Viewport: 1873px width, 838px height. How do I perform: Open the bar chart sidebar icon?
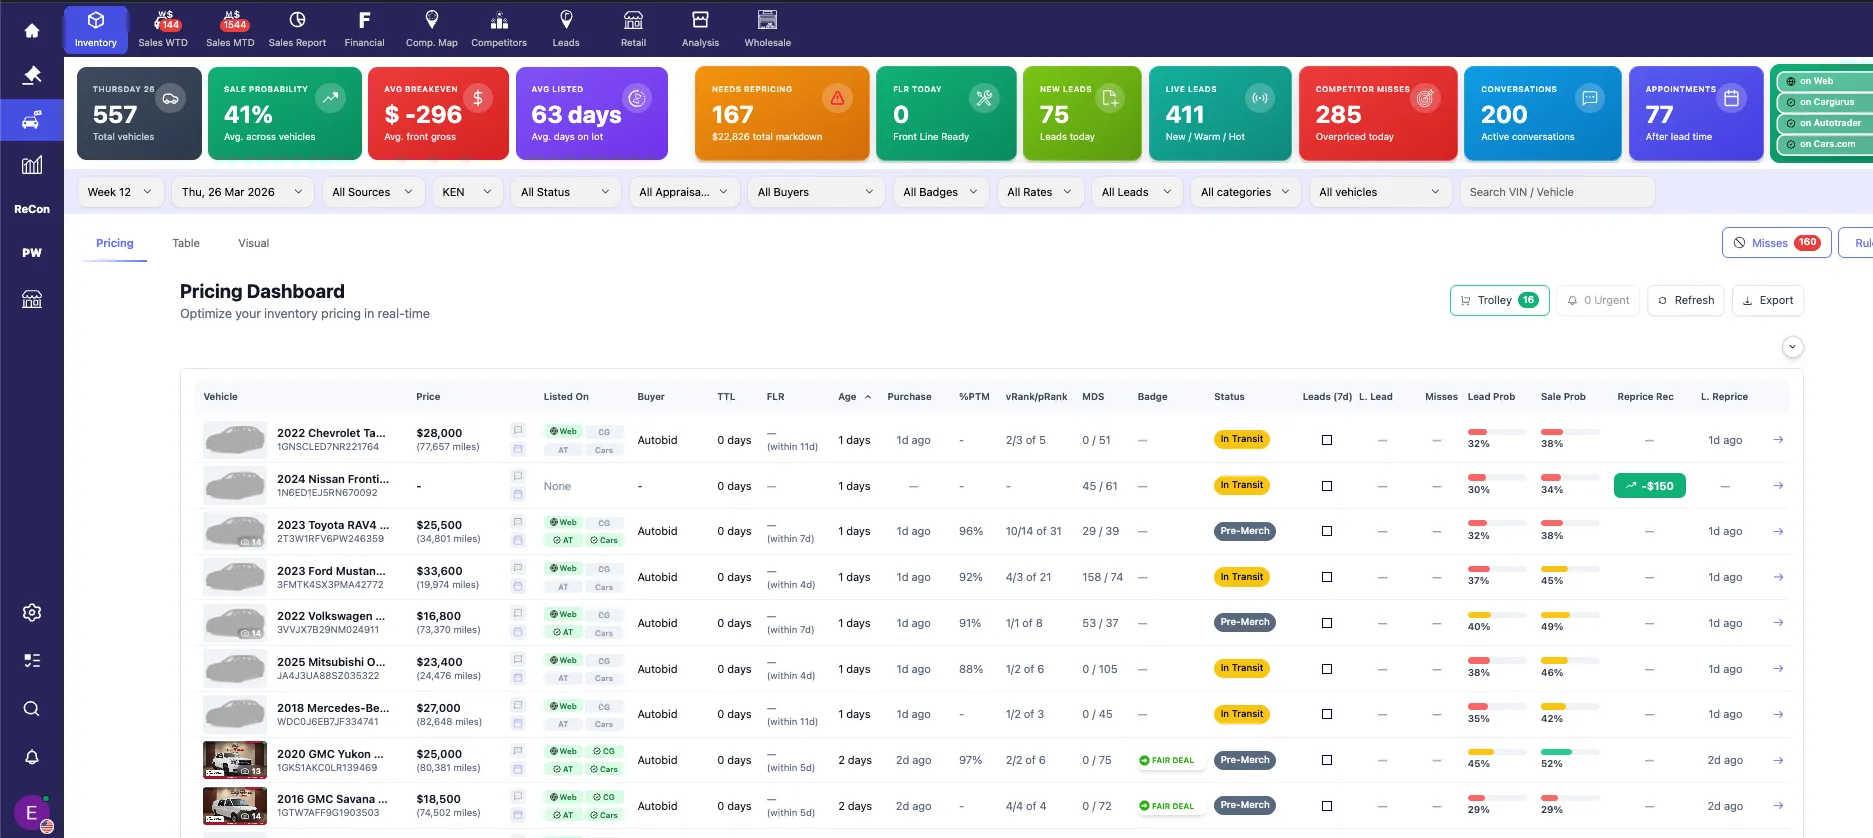click(x=32, y=165)
